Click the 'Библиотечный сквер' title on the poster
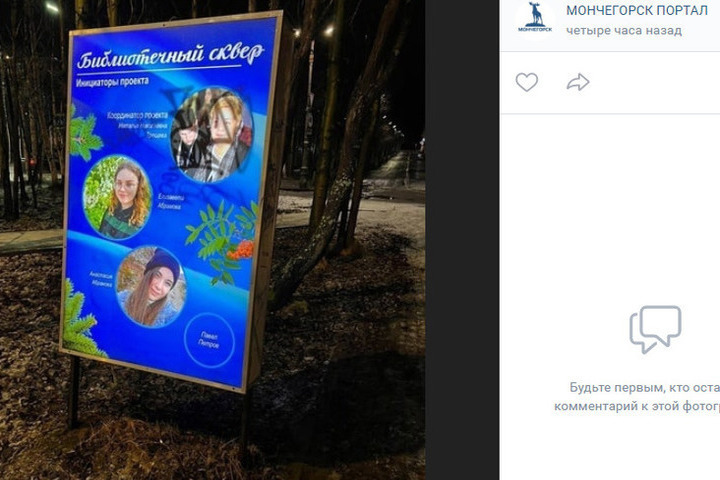 (170, 56)
